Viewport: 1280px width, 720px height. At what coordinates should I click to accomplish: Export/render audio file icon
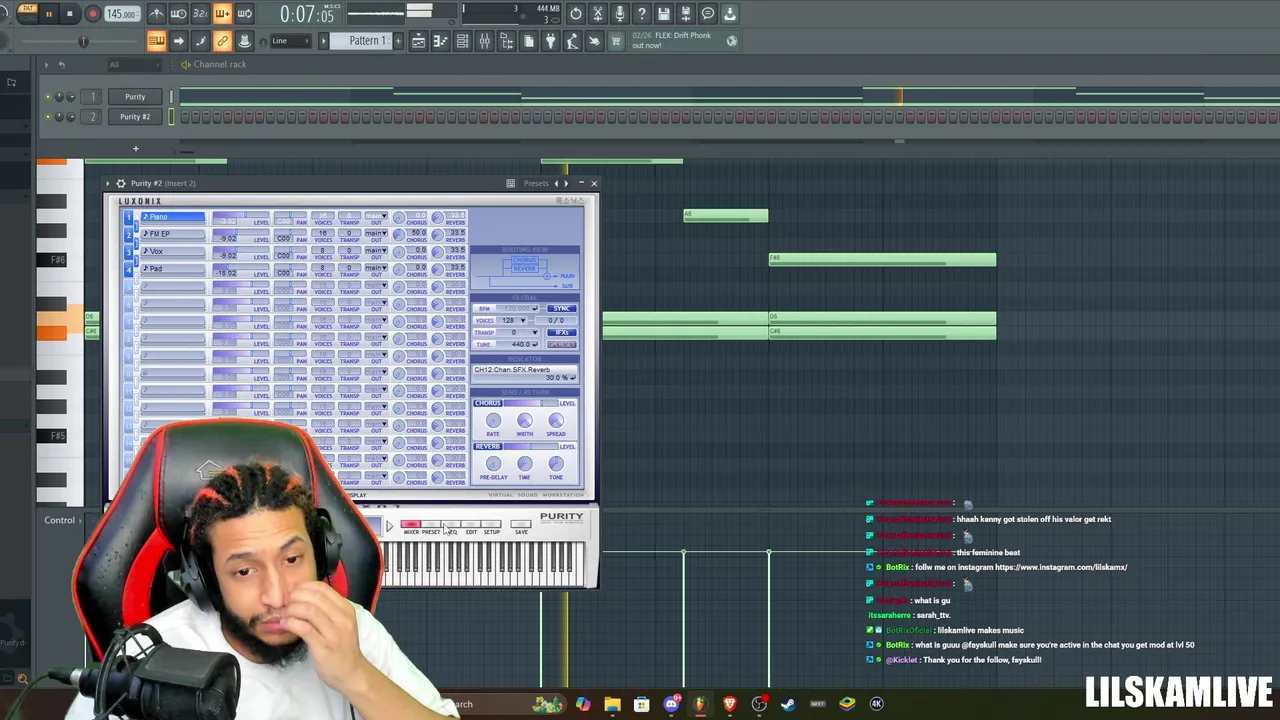(x=686, y=14)
